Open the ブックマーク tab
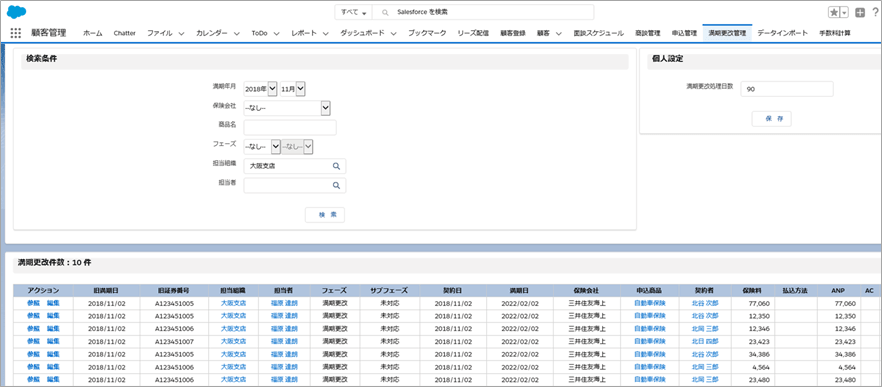882x387 pixels. pyautogui.click(x=427, y=33)
